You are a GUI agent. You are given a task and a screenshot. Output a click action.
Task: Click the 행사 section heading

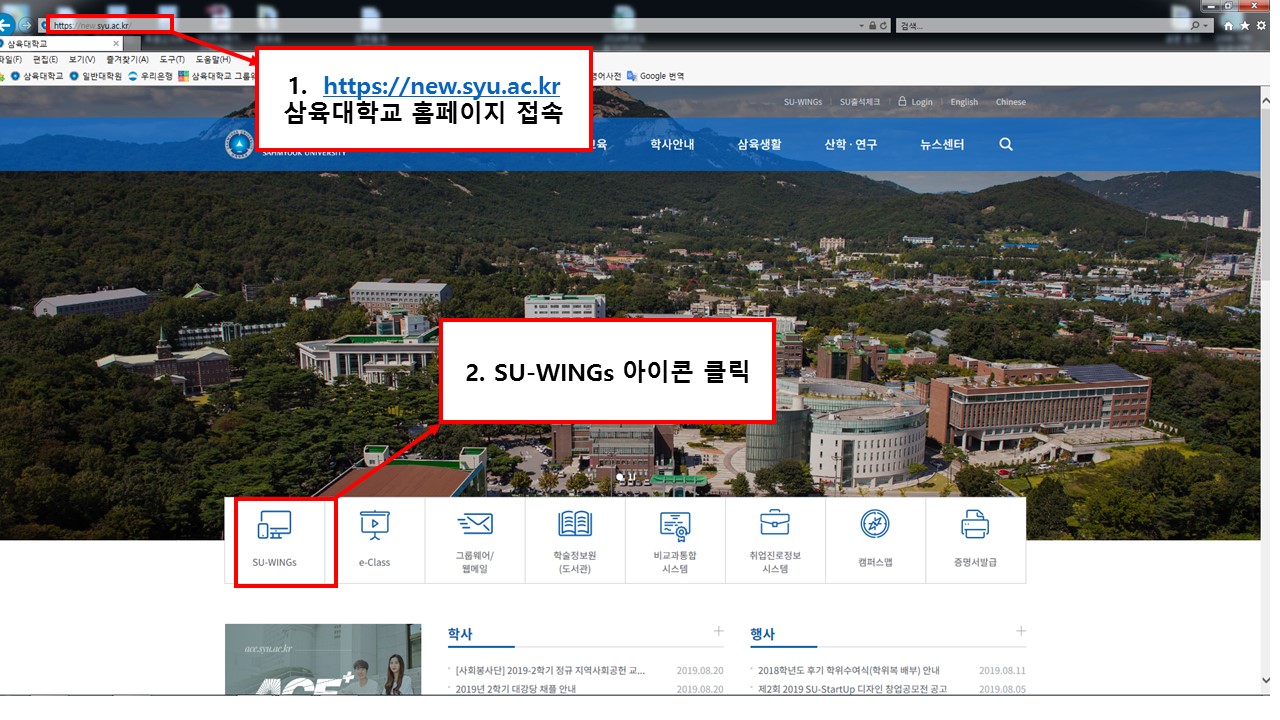pyautogui.click(x=762, y=634)
